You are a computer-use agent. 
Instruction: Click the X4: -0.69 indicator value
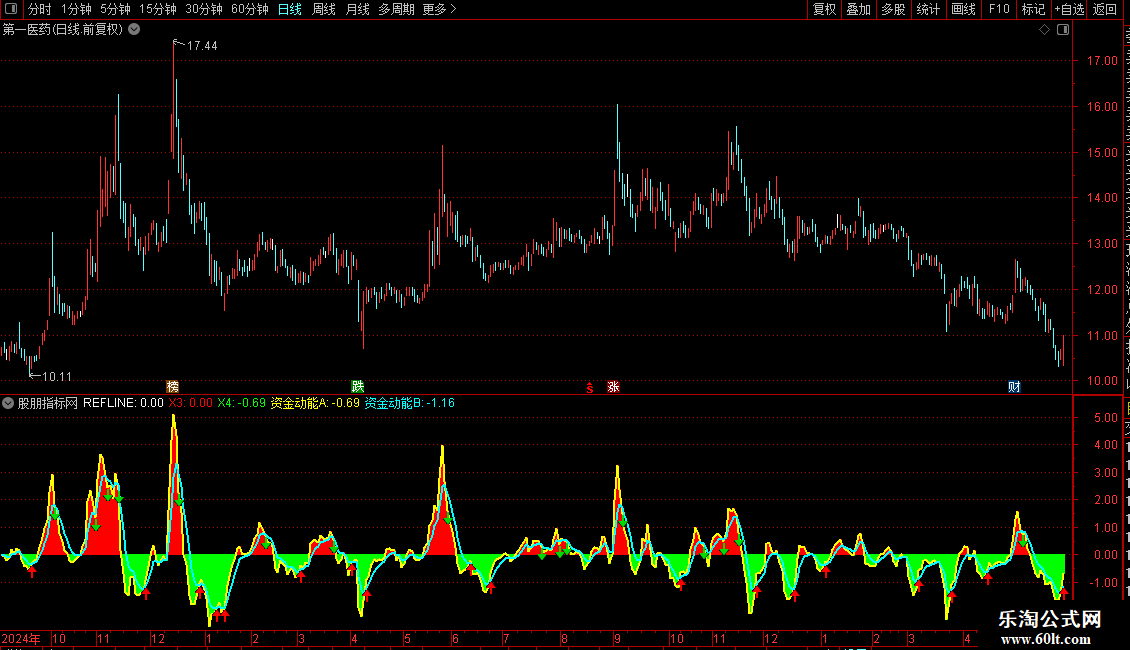(x=241, y=403)
